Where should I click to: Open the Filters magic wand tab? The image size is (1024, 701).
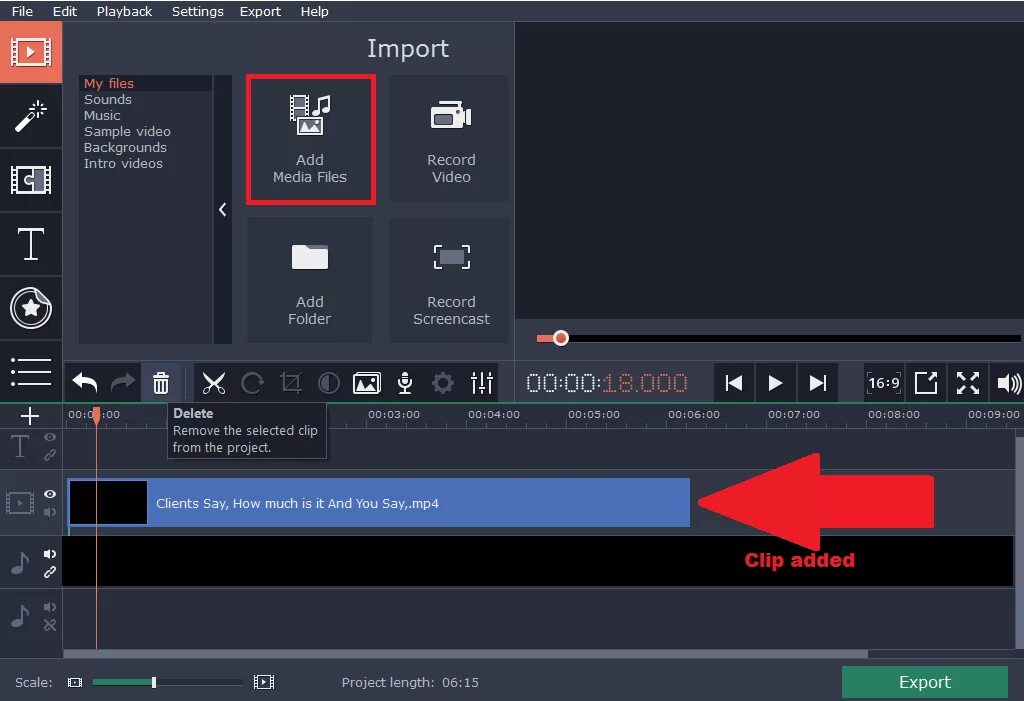[x=31, y=116]
